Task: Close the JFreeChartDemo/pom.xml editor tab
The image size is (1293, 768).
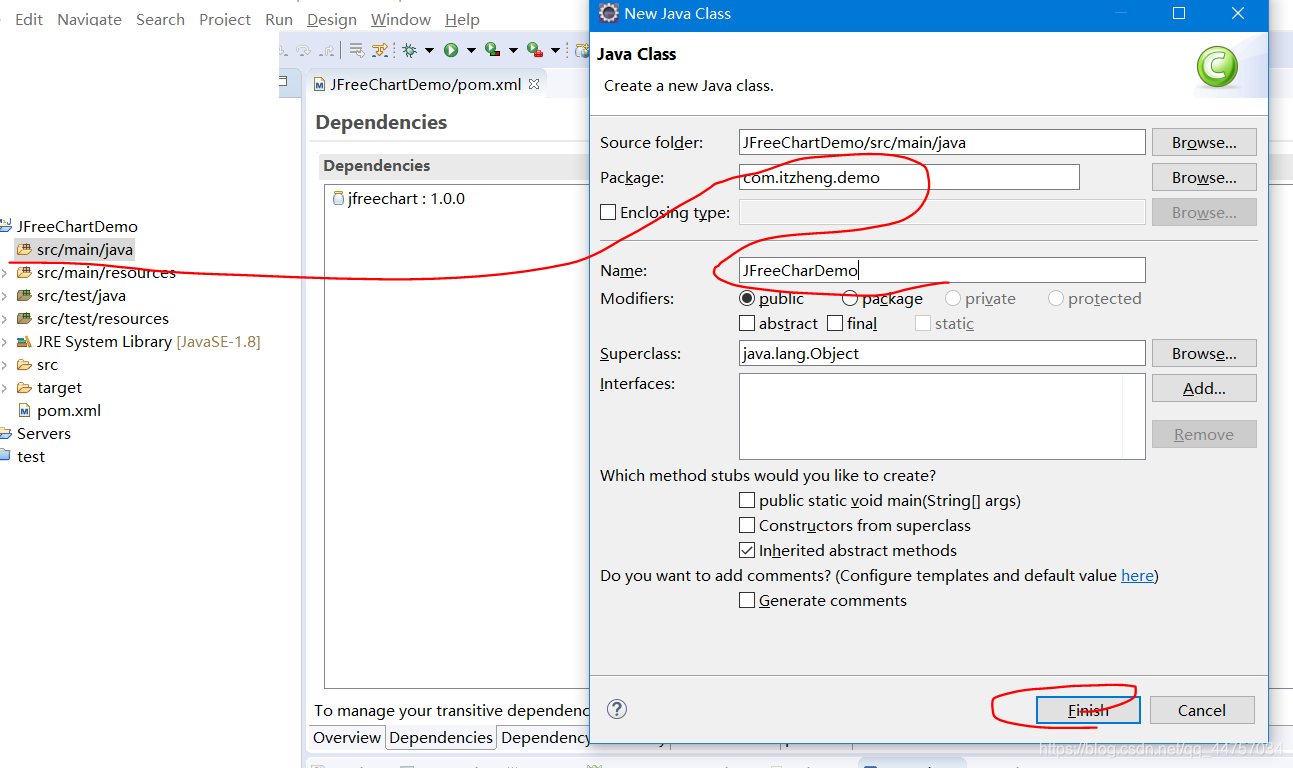Action: pyautogui.click(x=534, y=84)
